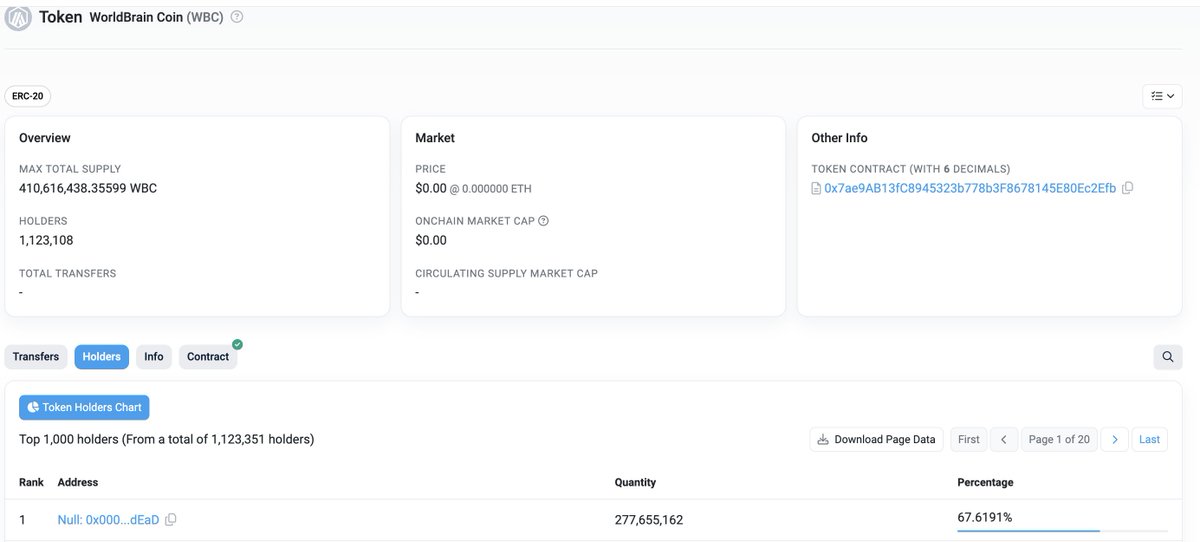Click the quantity value 277,655,162
Screen dimensions: 1200x542
(649, 520)
